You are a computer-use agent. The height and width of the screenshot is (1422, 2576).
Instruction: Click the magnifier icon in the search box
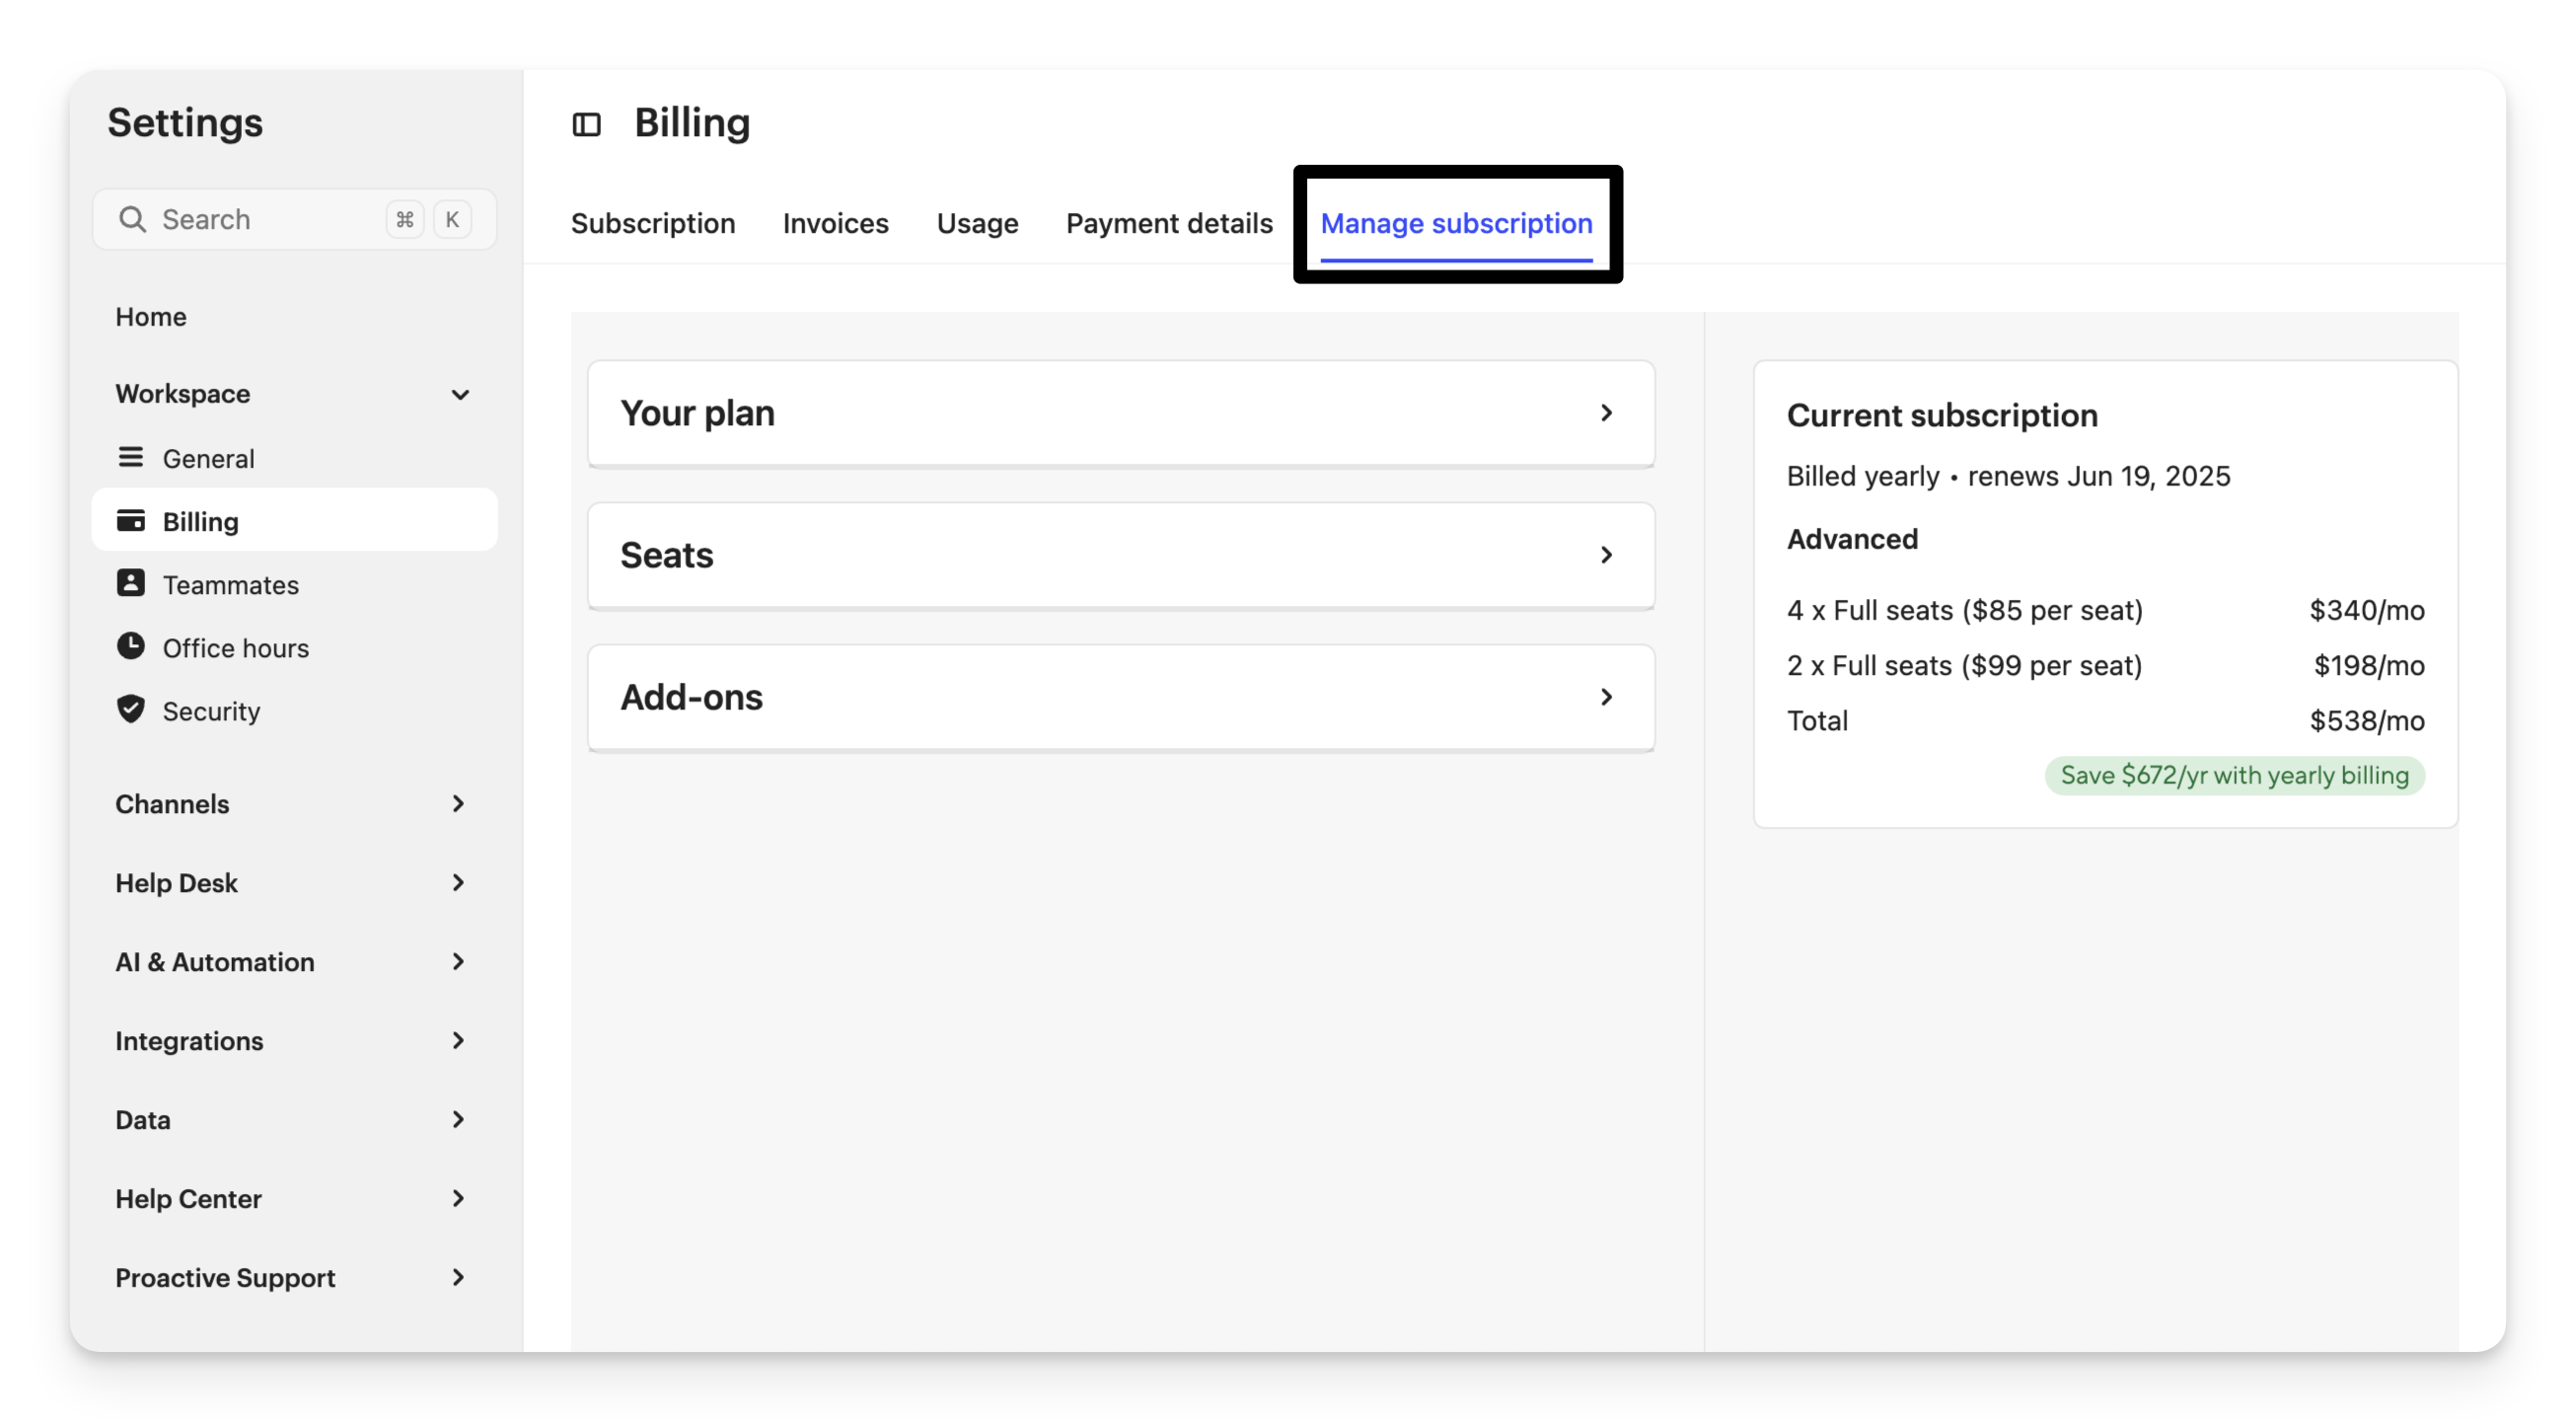[x=132, y=219]
